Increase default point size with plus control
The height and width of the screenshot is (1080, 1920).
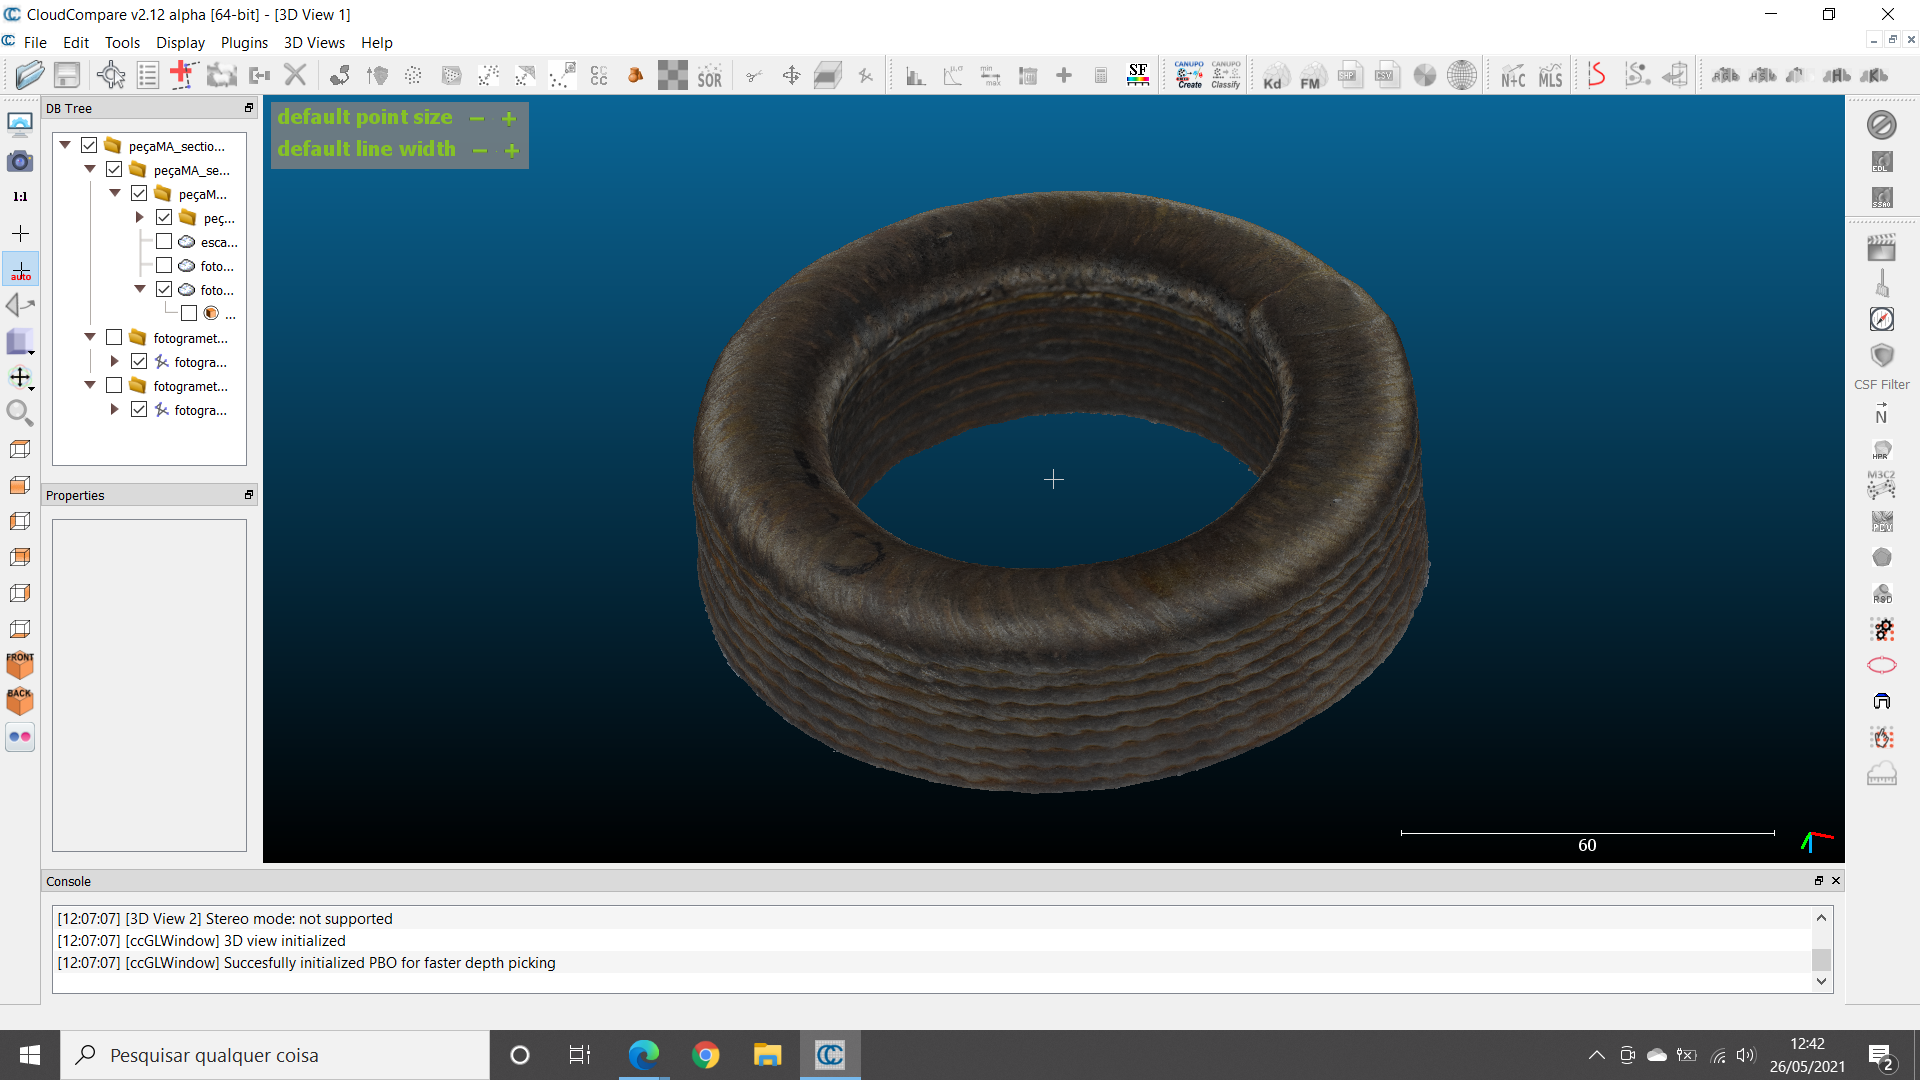pyautogui.click(x=509, y=118)
